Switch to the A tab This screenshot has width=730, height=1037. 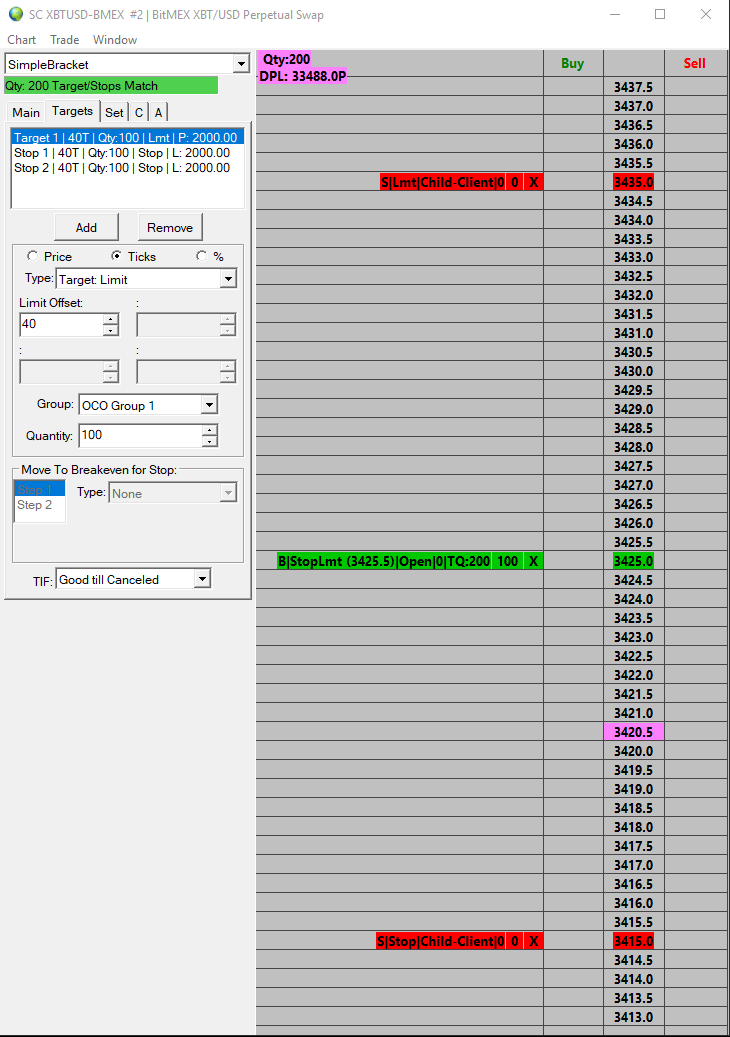point(159,112)
